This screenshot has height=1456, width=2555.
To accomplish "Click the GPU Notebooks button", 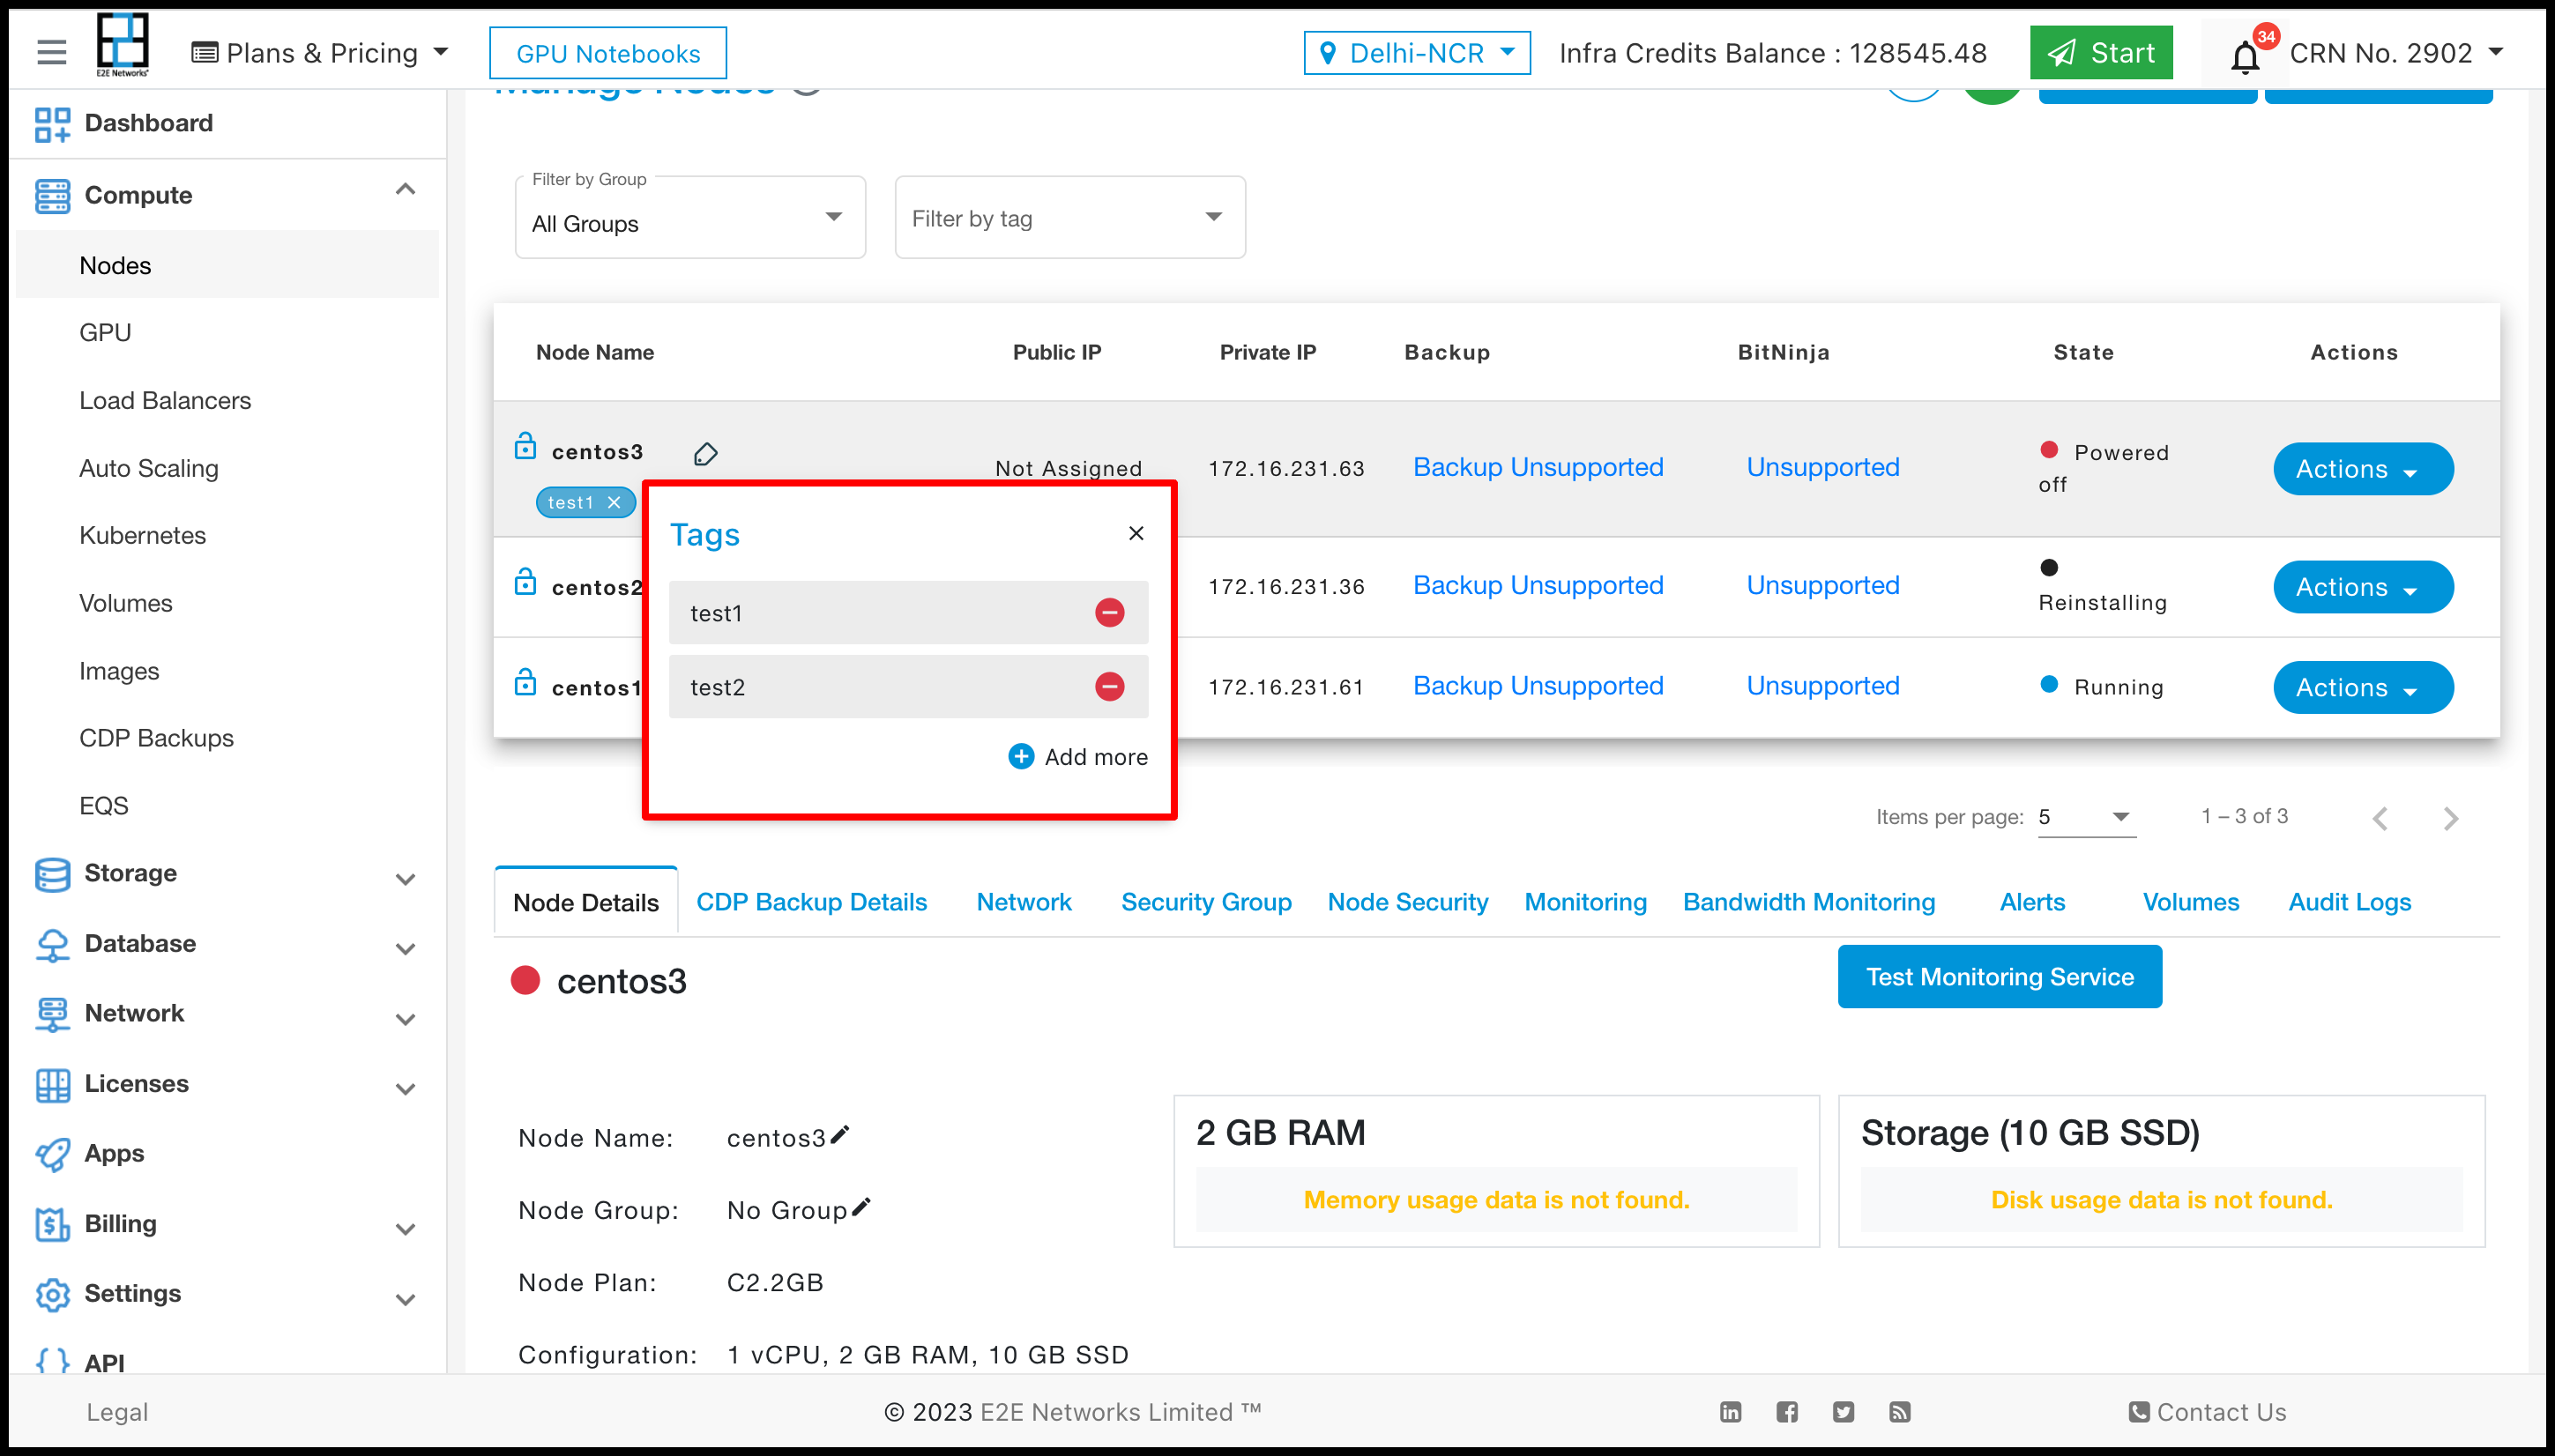I will tap(608, 53).
